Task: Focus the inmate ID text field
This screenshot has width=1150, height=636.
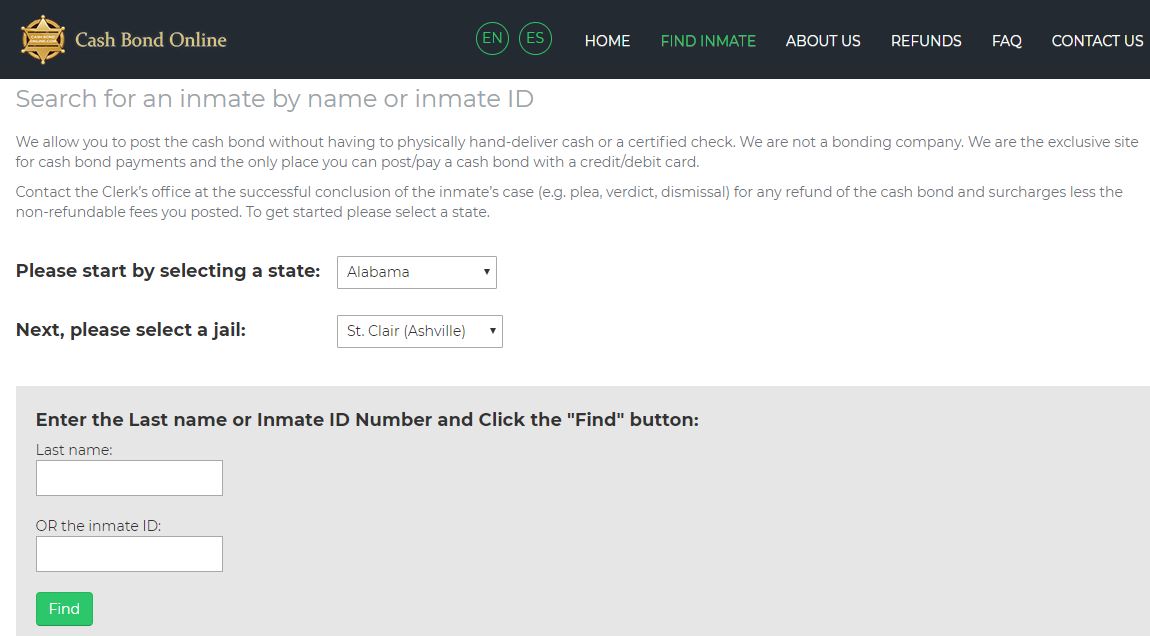Action: (x=129, y=554)
